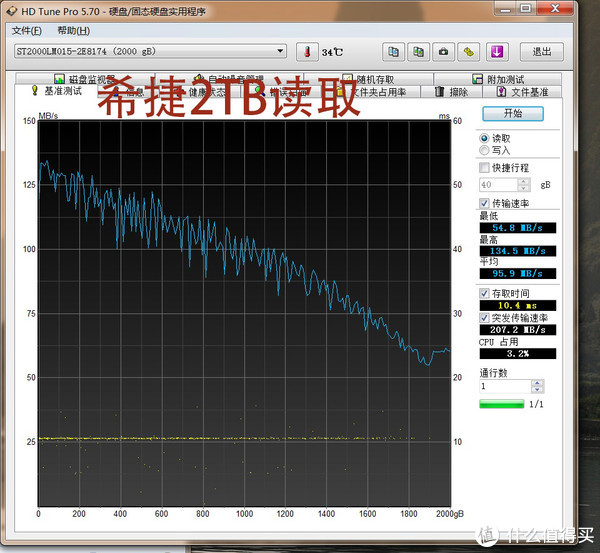The image size is (600, 553).
Task: Click the HD Tune Pro title bar icon
Action: (x=12, y=11)
